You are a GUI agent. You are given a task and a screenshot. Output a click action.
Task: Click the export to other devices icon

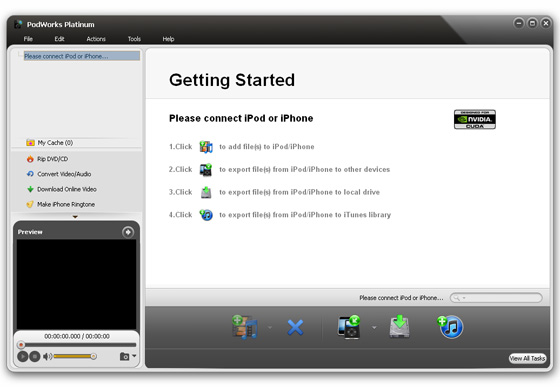tap(349, 327)
